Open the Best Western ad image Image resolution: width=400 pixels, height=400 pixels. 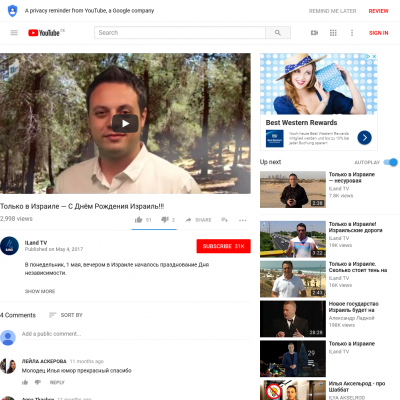pyautogui.click(x=319, y=84)
